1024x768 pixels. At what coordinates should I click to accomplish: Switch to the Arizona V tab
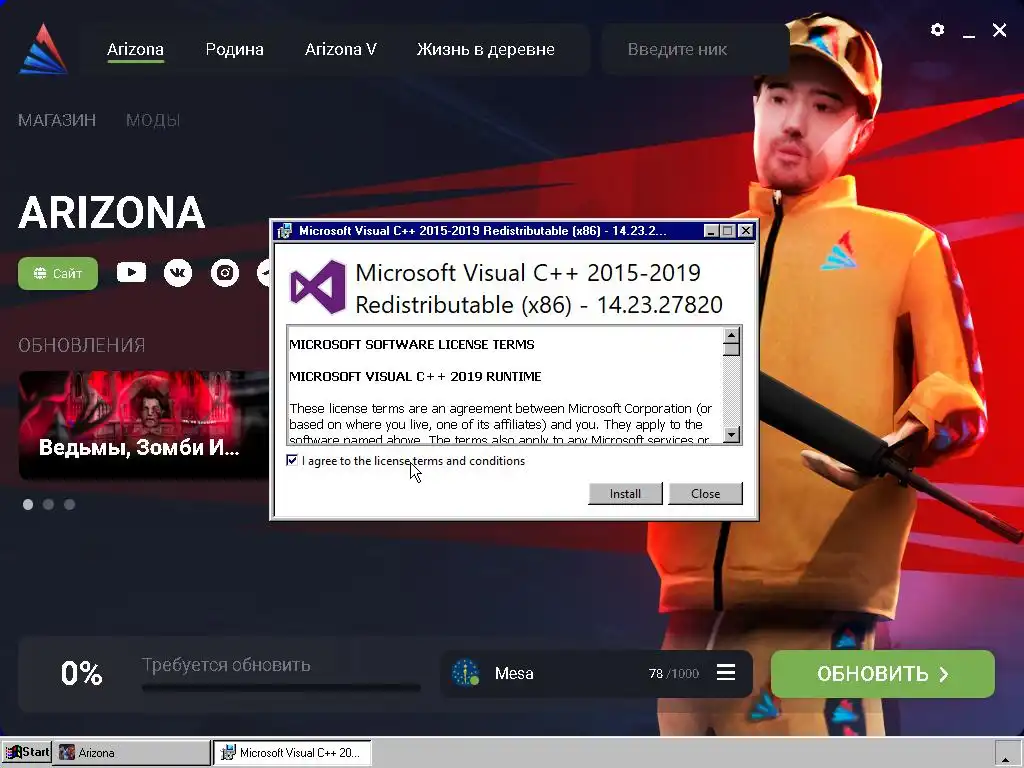tap(340, 49)
